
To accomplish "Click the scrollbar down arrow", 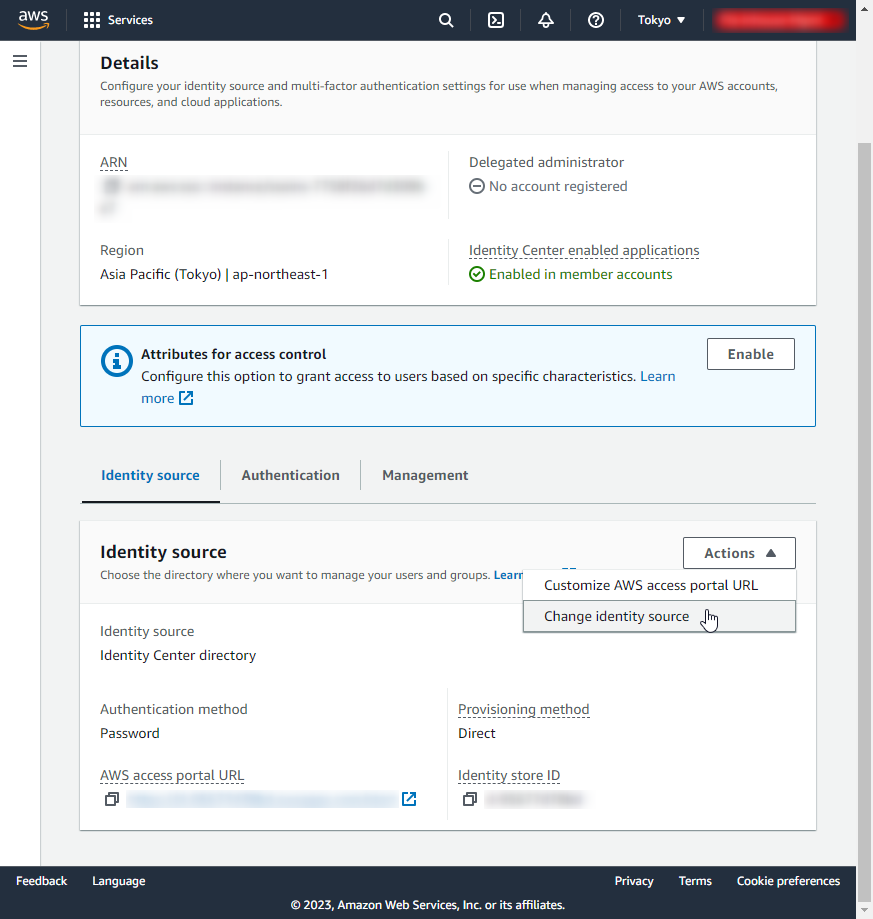I will 864,910.
